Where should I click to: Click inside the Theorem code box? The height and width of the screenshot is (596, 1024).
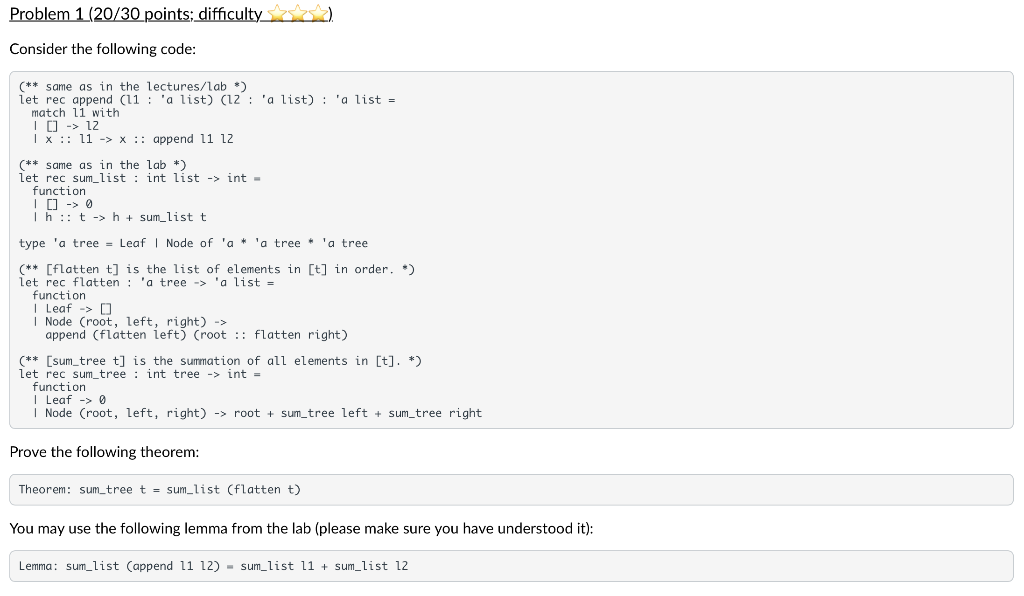(x=511, y=490)
